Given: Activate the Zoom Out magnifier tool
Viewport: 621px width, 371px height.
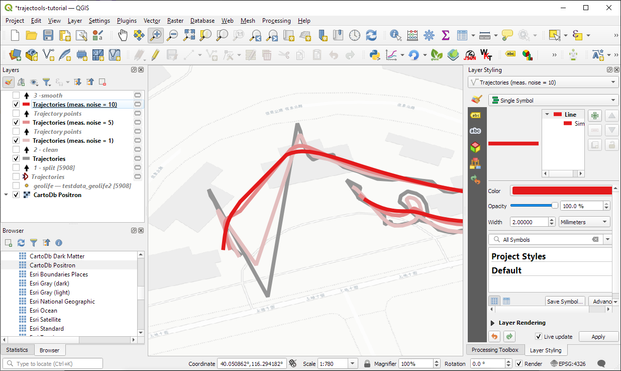Looking at the screenshot, I should click(x=172, y=35).
